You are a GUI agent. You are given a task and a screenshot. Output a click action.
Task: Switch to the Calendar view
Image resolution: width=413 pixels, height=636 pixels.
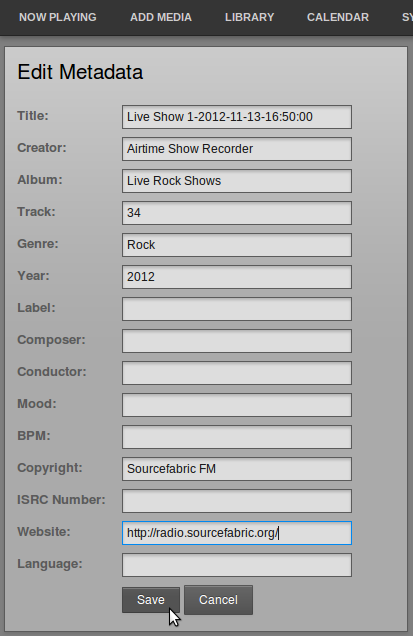click(x=338, y=17)
